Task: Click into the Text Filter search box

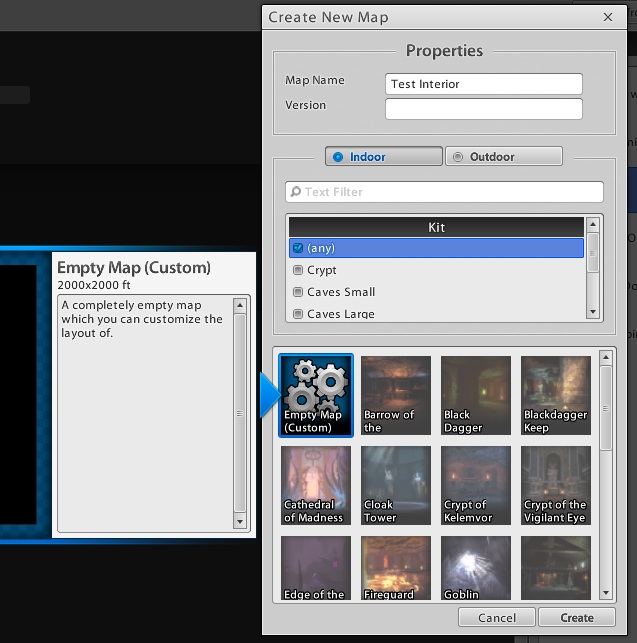Action: click(444, 192)
